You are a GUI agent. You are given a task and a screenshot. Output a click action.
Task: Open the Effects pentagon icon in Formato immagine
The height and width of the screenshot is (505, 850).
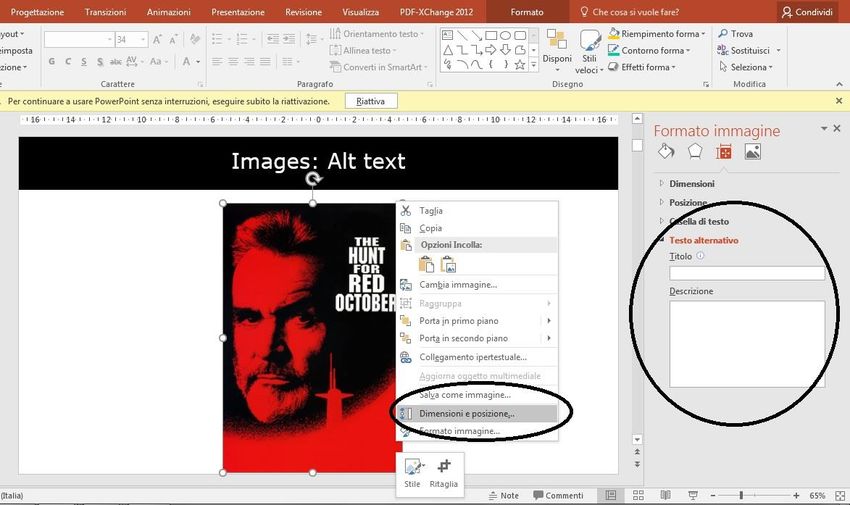695,152
